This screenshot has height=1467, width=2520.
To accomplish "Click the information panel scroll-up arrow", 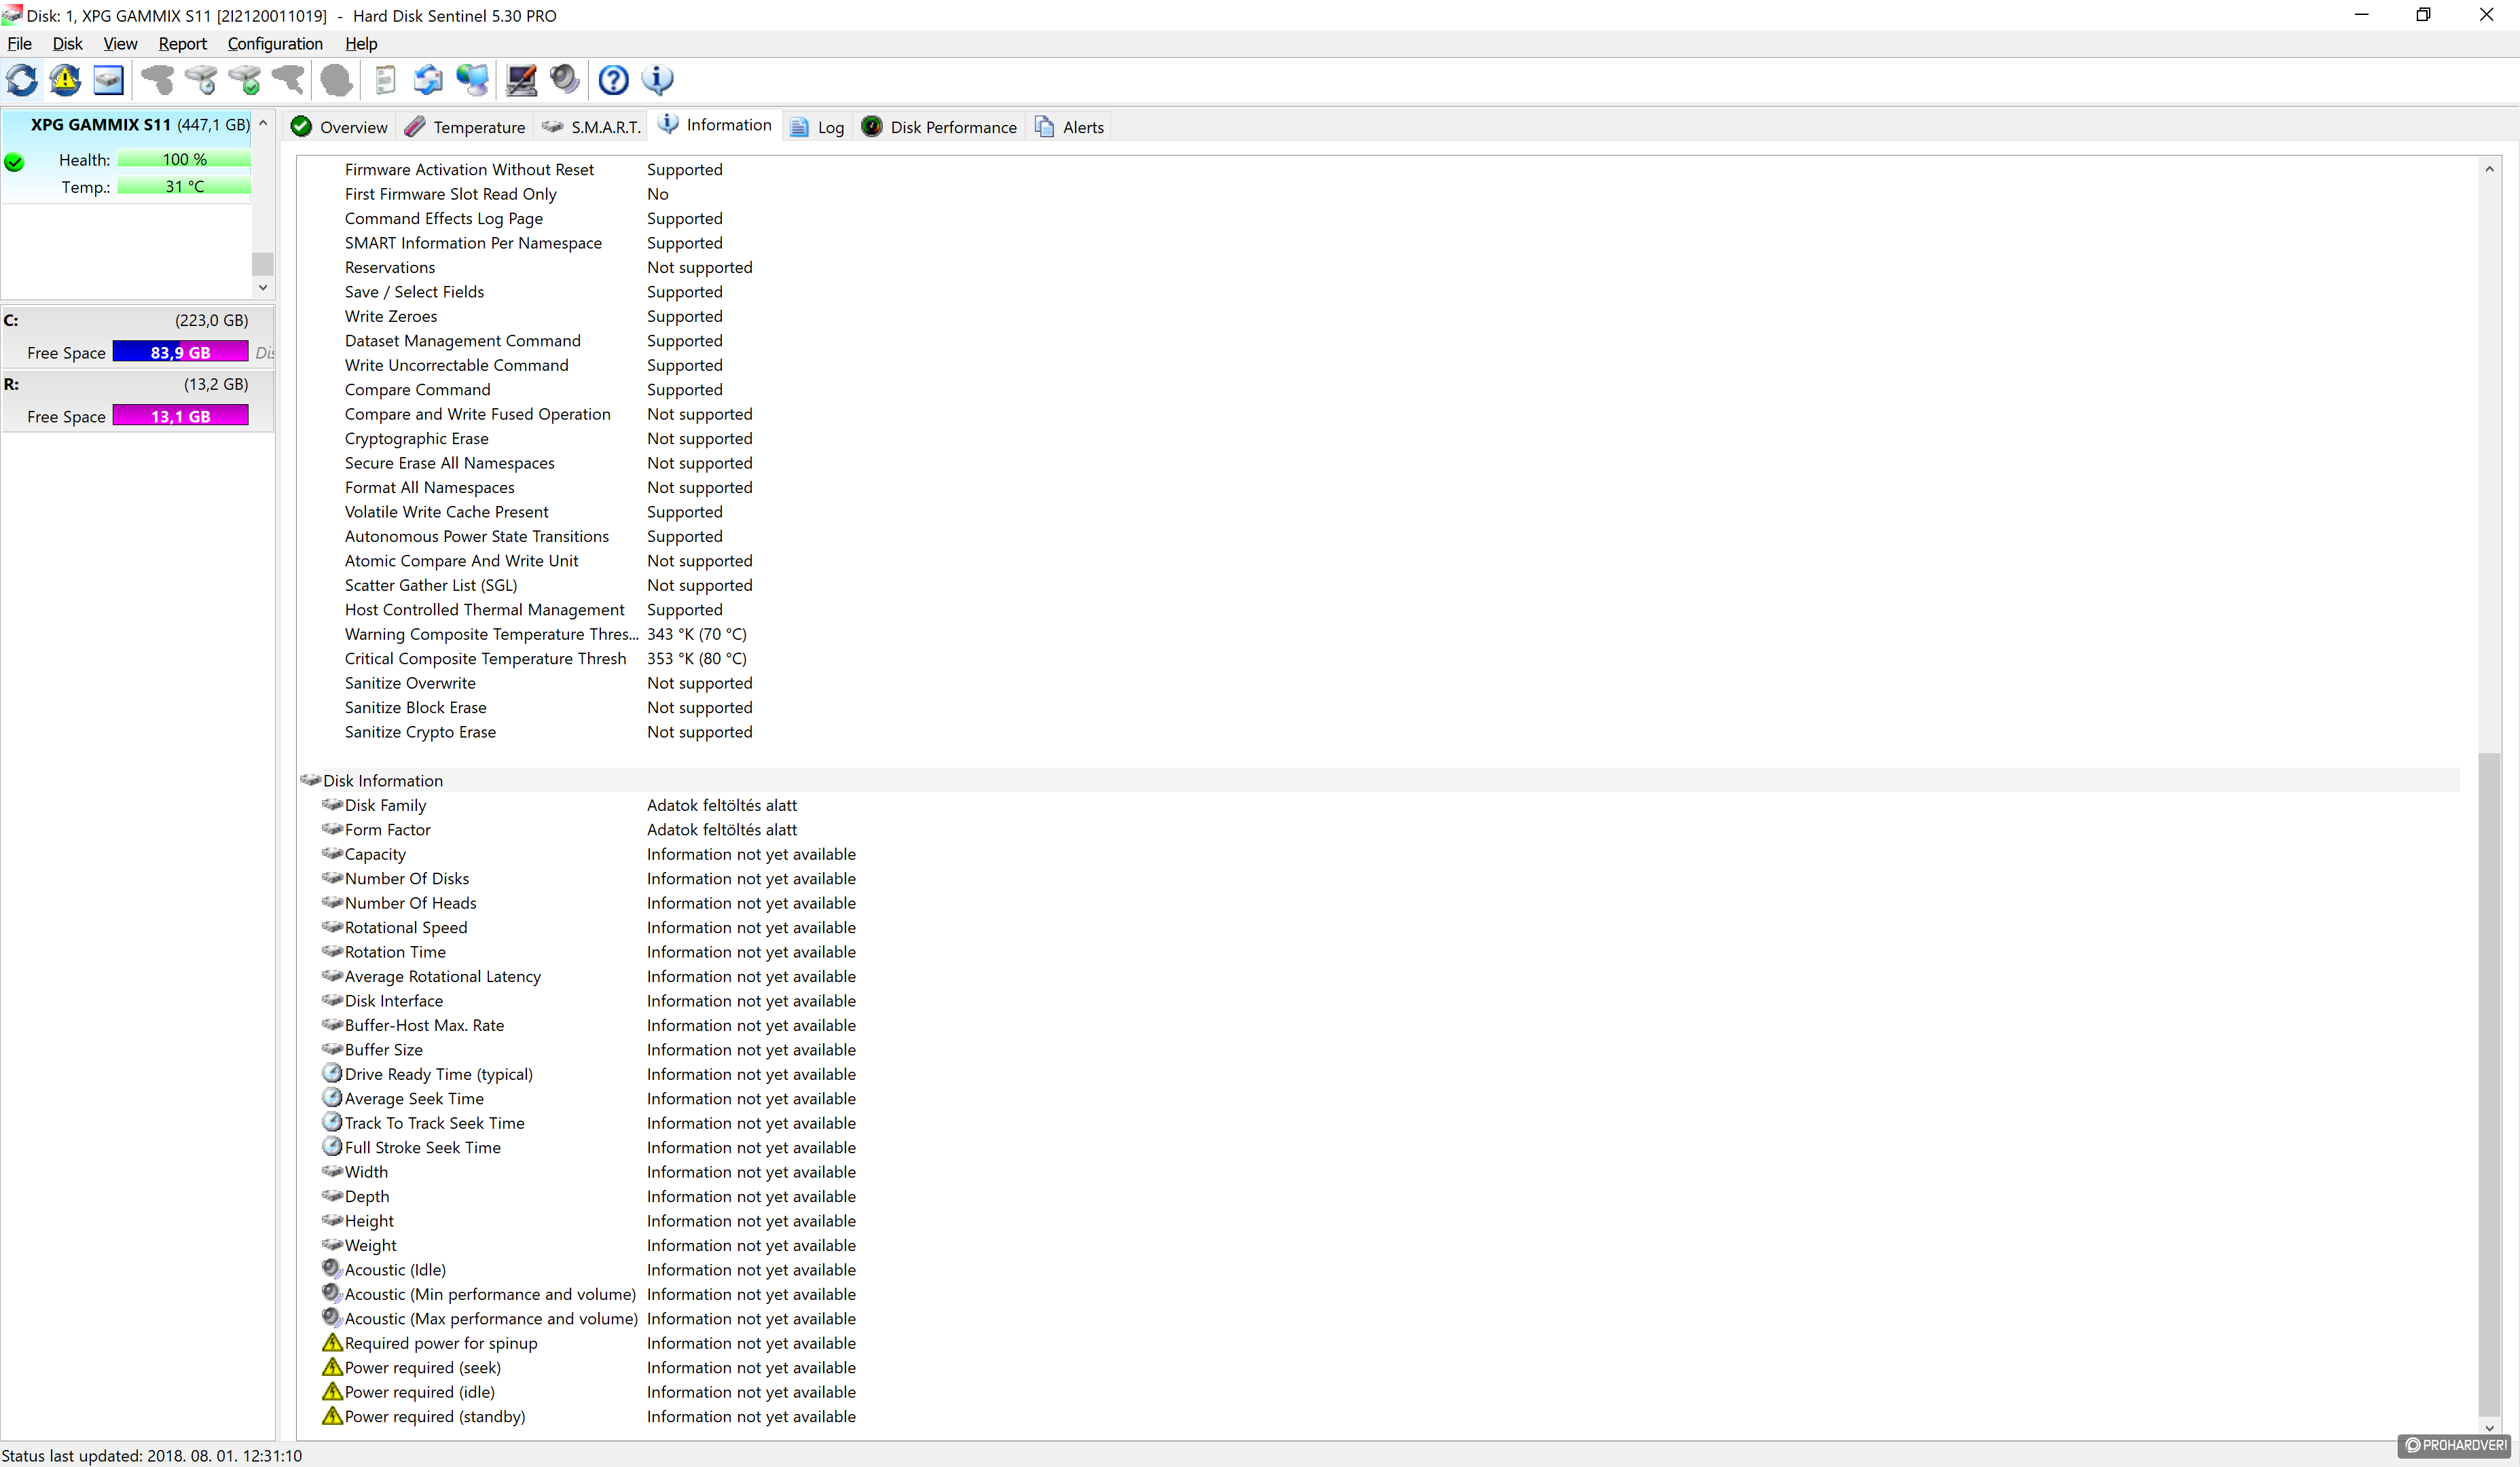I will point(2489,169).
